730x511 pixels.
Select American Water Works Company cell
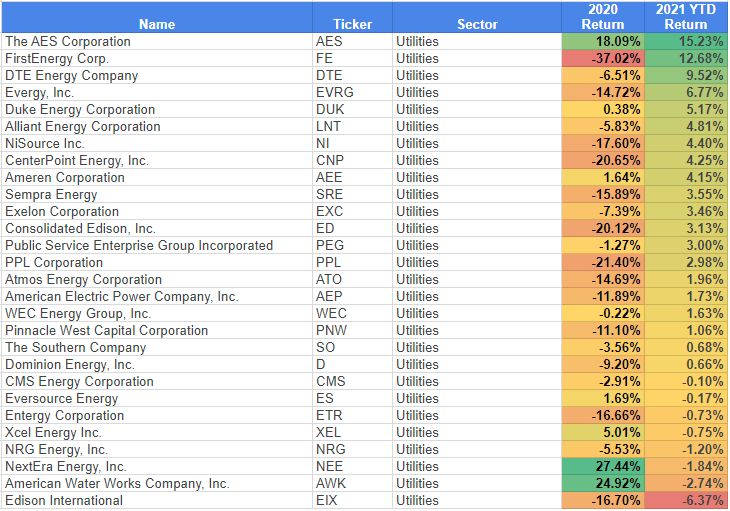point(157,484)
